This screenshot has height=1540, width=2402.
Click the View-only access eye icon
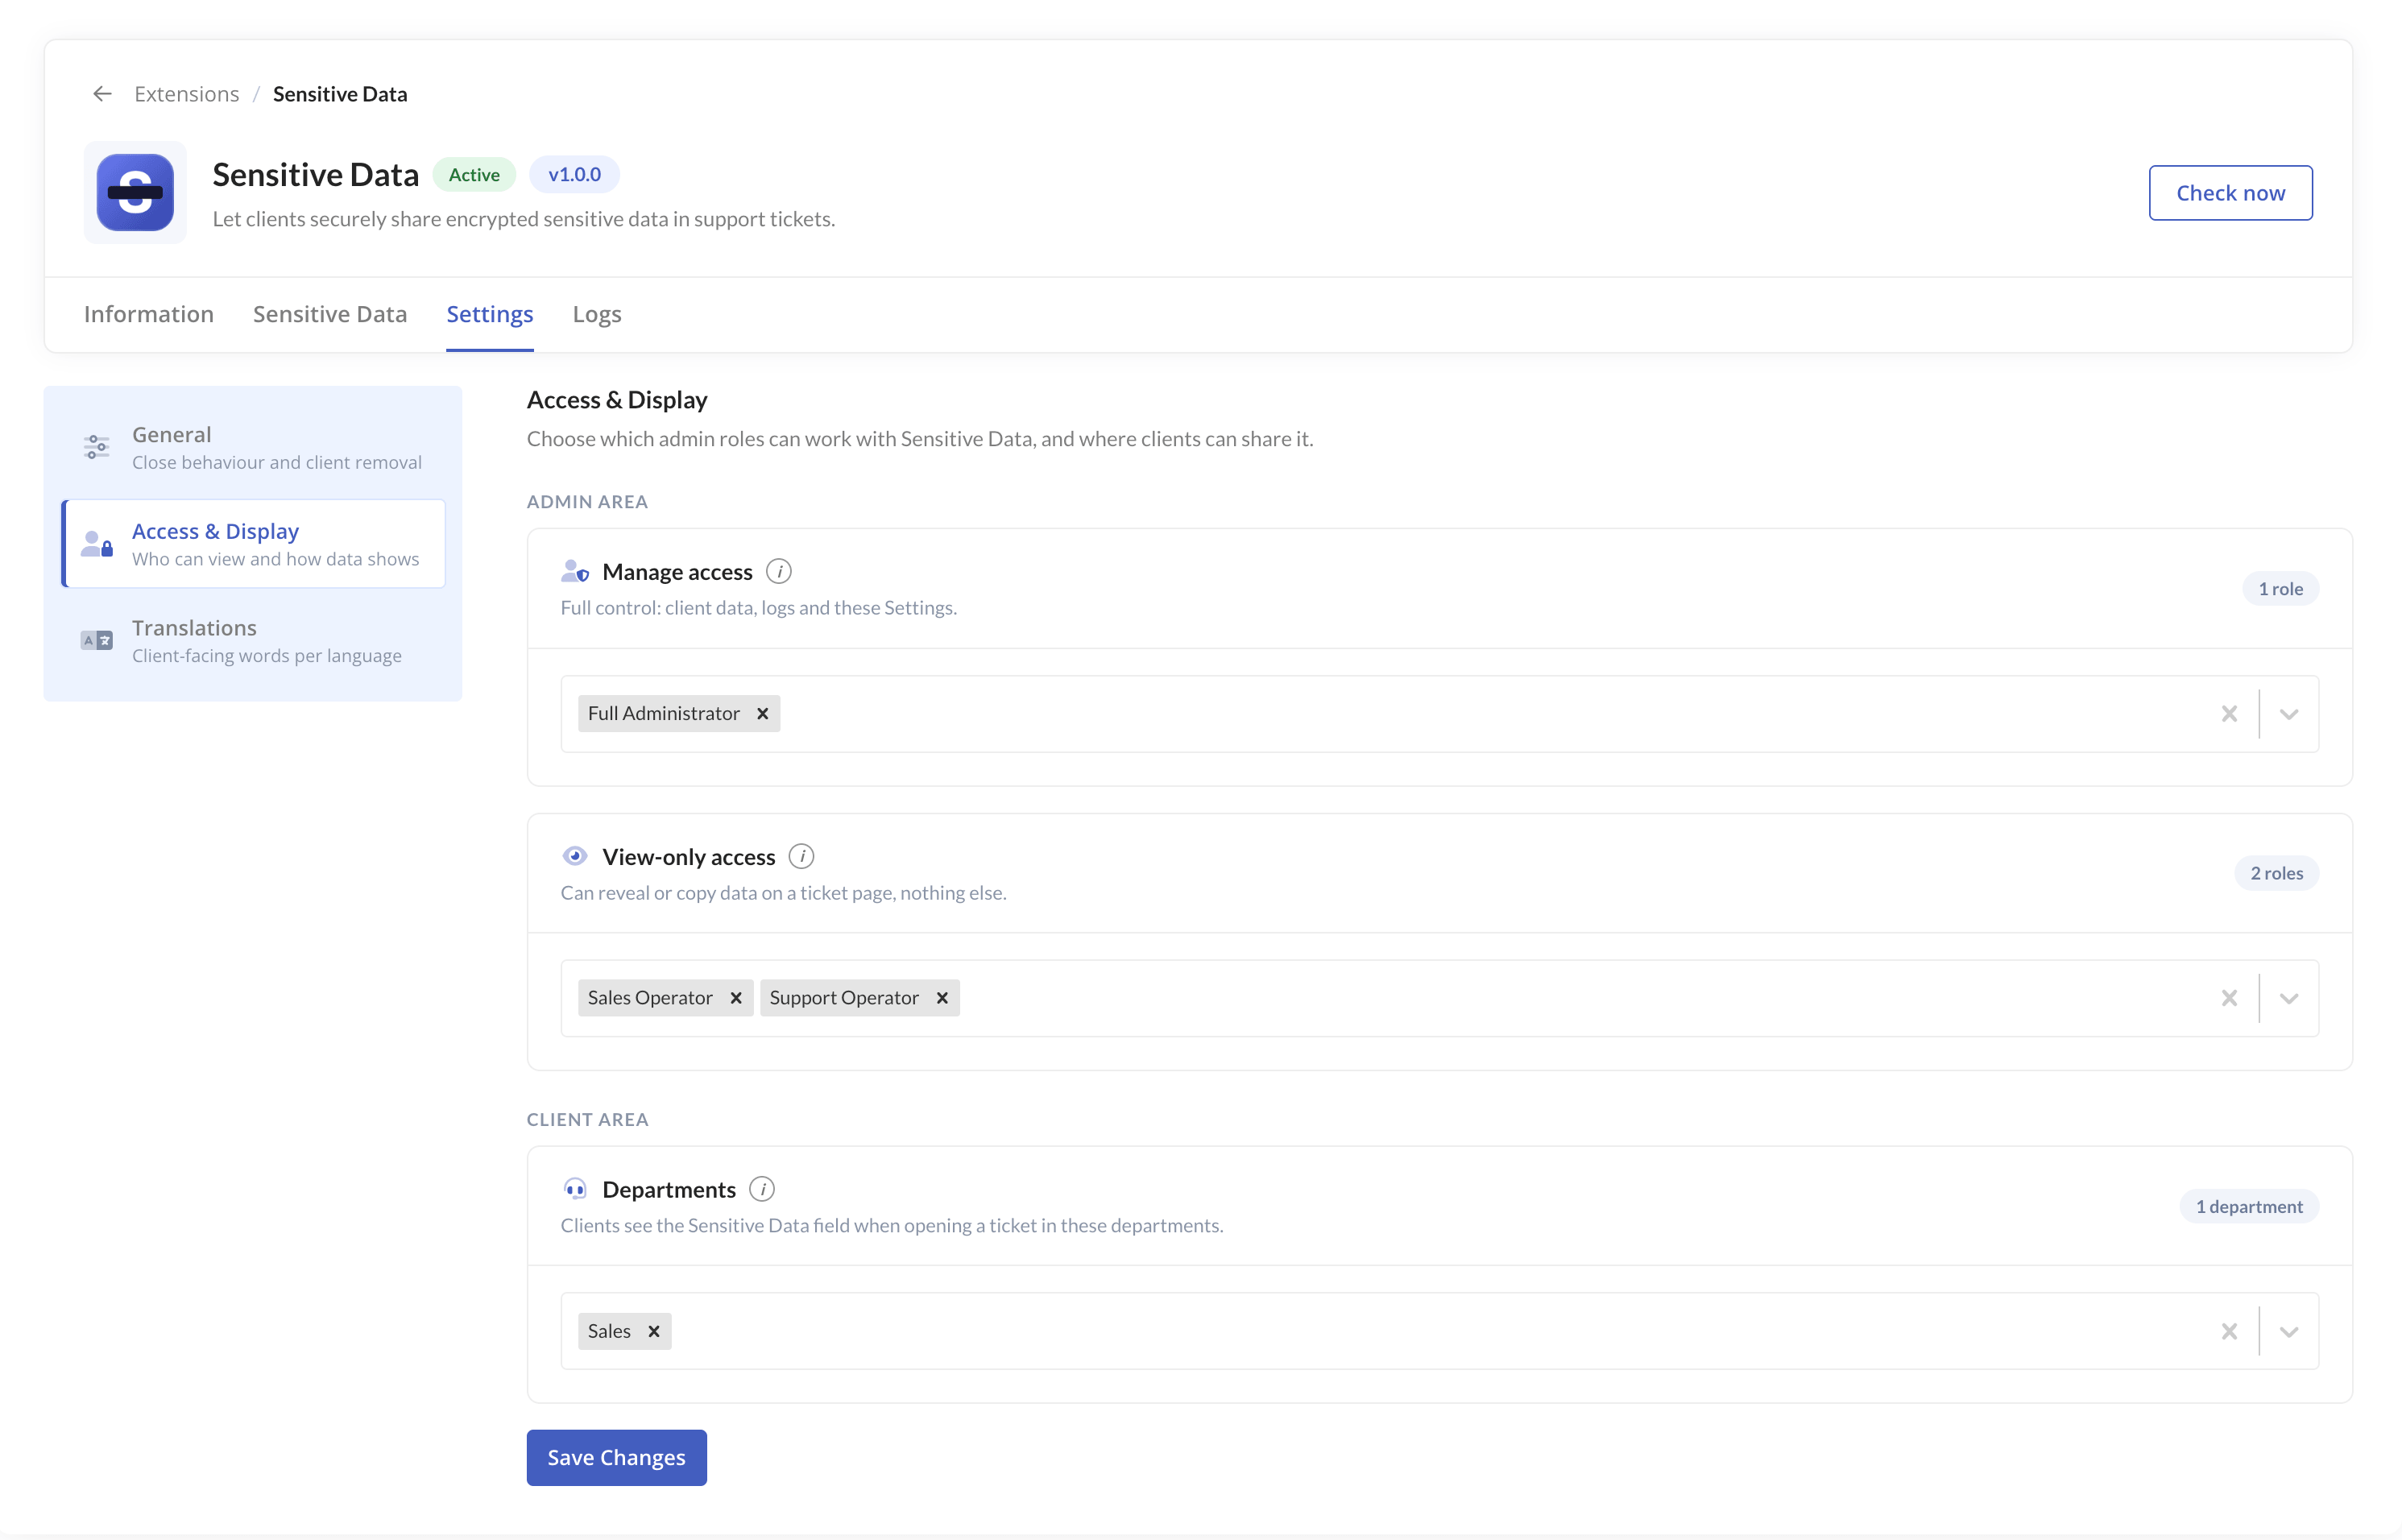point(575,856)
